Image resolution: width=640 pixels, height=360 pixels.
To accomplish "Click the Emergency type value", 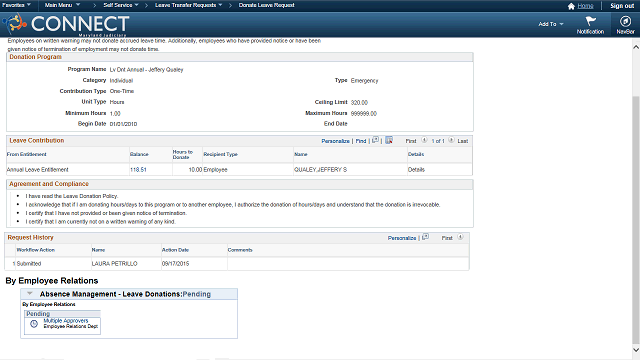I will [364, 81].
